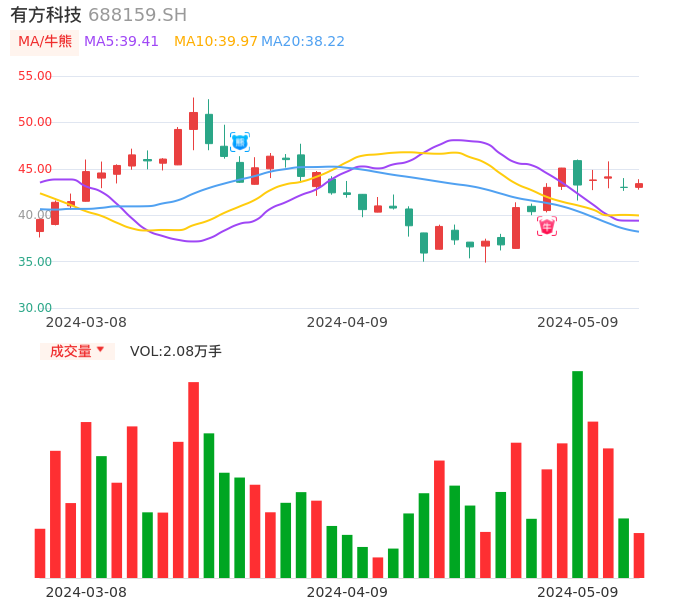Image resolution: width=686 pixels, height=606 pixels.
Task: Click the 35.00 price axis label
Action: (x=35, y=262)
